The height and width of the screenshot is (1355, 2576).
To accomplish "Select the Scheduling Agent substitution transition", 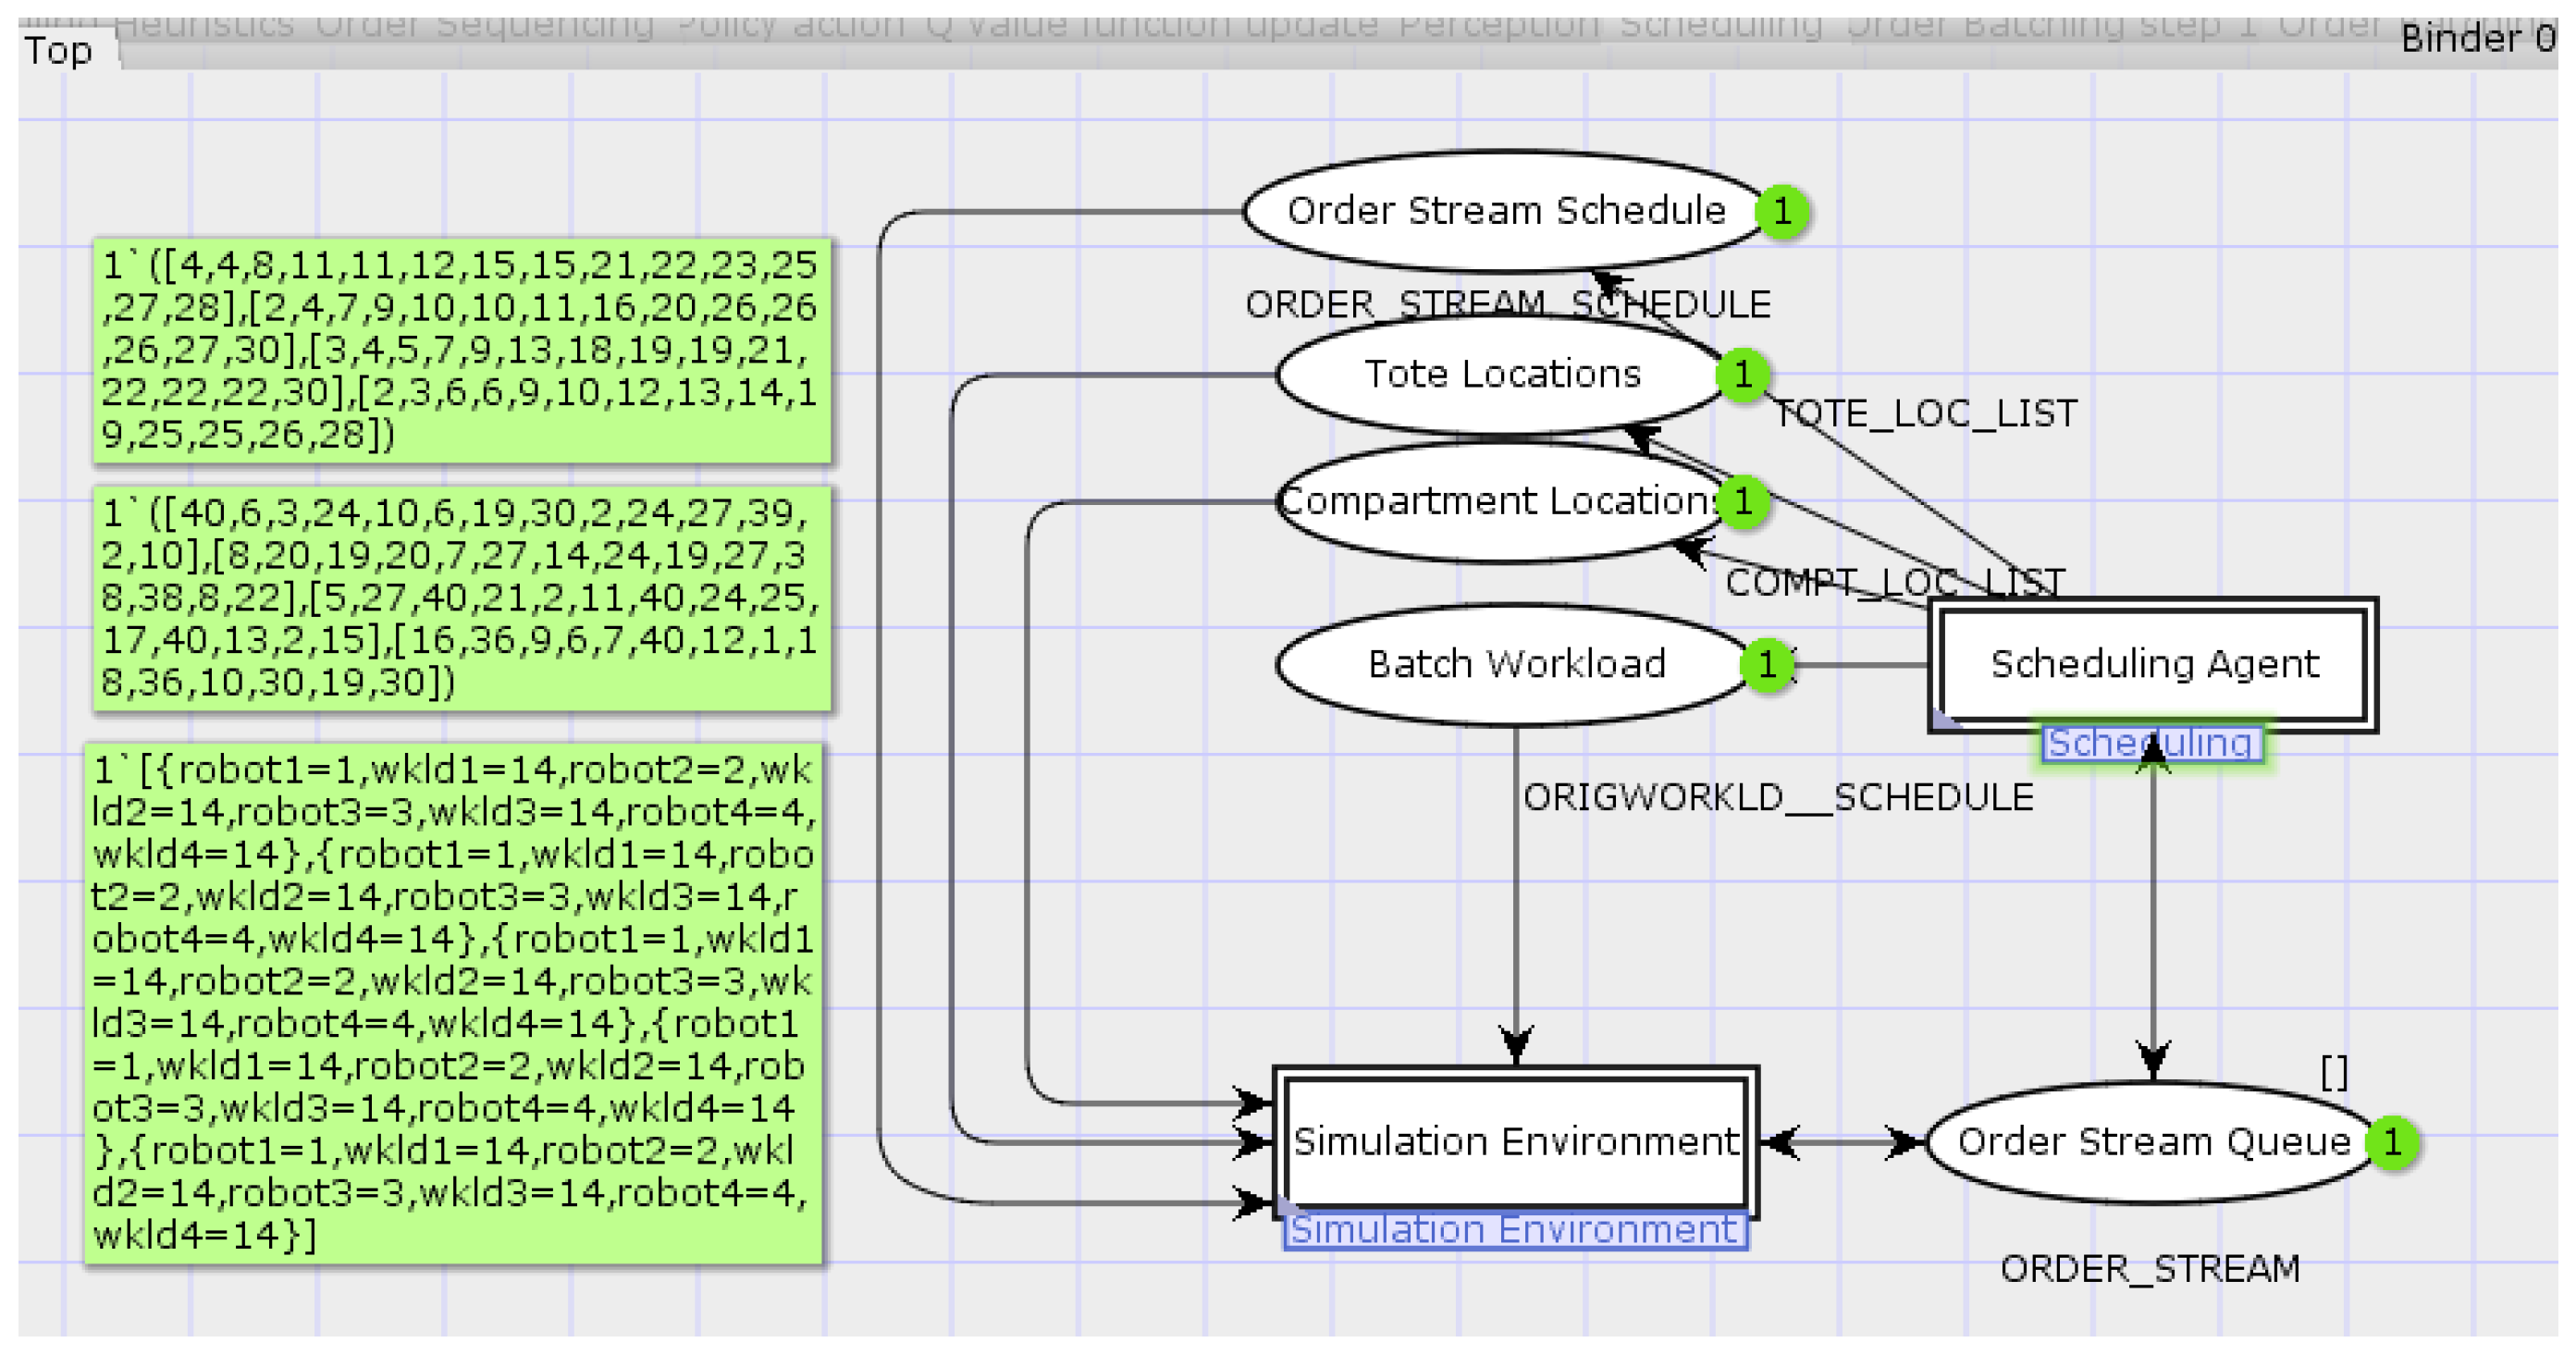I will (x=2153, y=664).
